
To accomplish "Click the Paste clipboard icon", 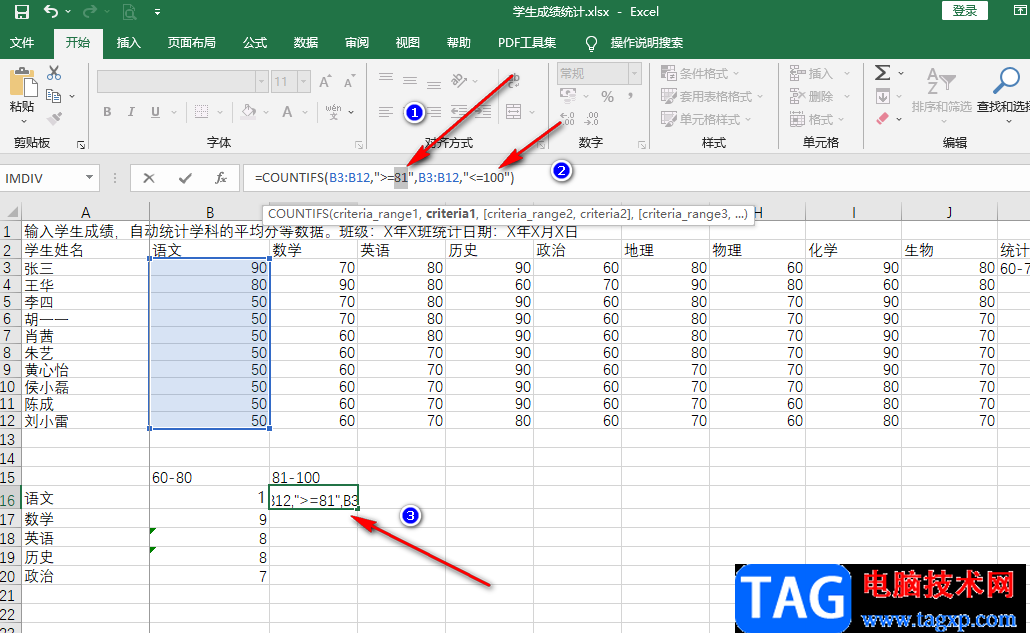I will click(24, 82).
